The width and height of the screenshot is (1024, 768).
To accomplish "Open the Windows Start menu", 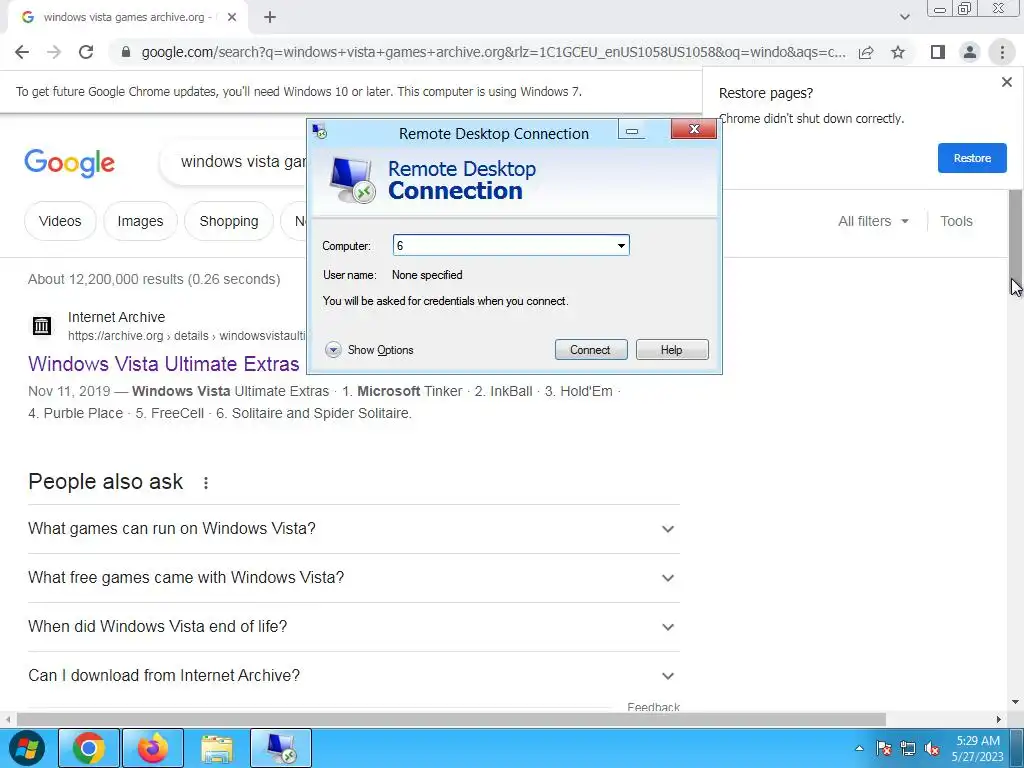I will (26, 748).
